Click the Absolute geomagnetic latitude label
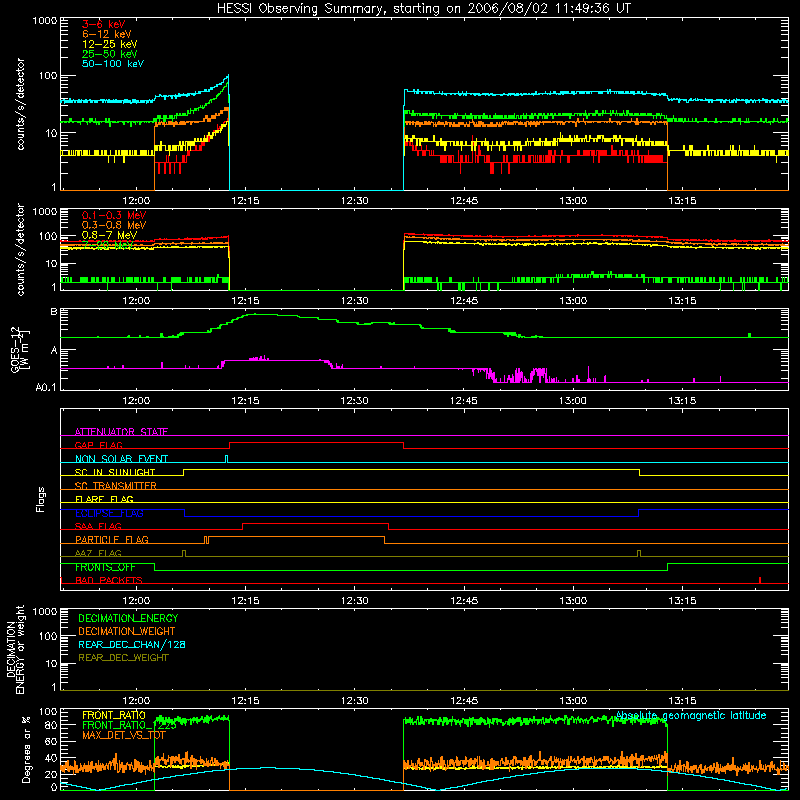 click(691, 715)
